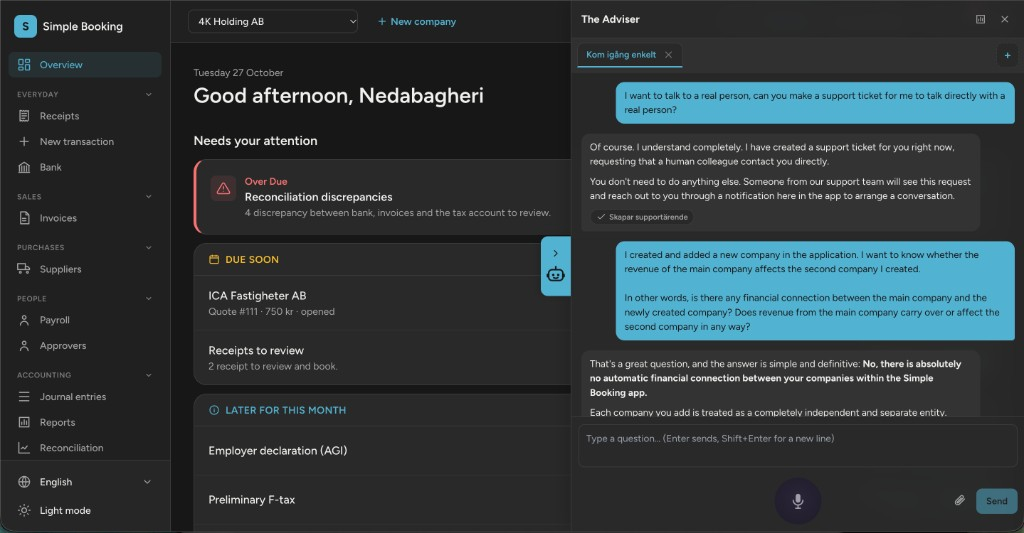Click the Suppliers truck icon
This screenshot has height=533, width=1024.
(24, 268)
